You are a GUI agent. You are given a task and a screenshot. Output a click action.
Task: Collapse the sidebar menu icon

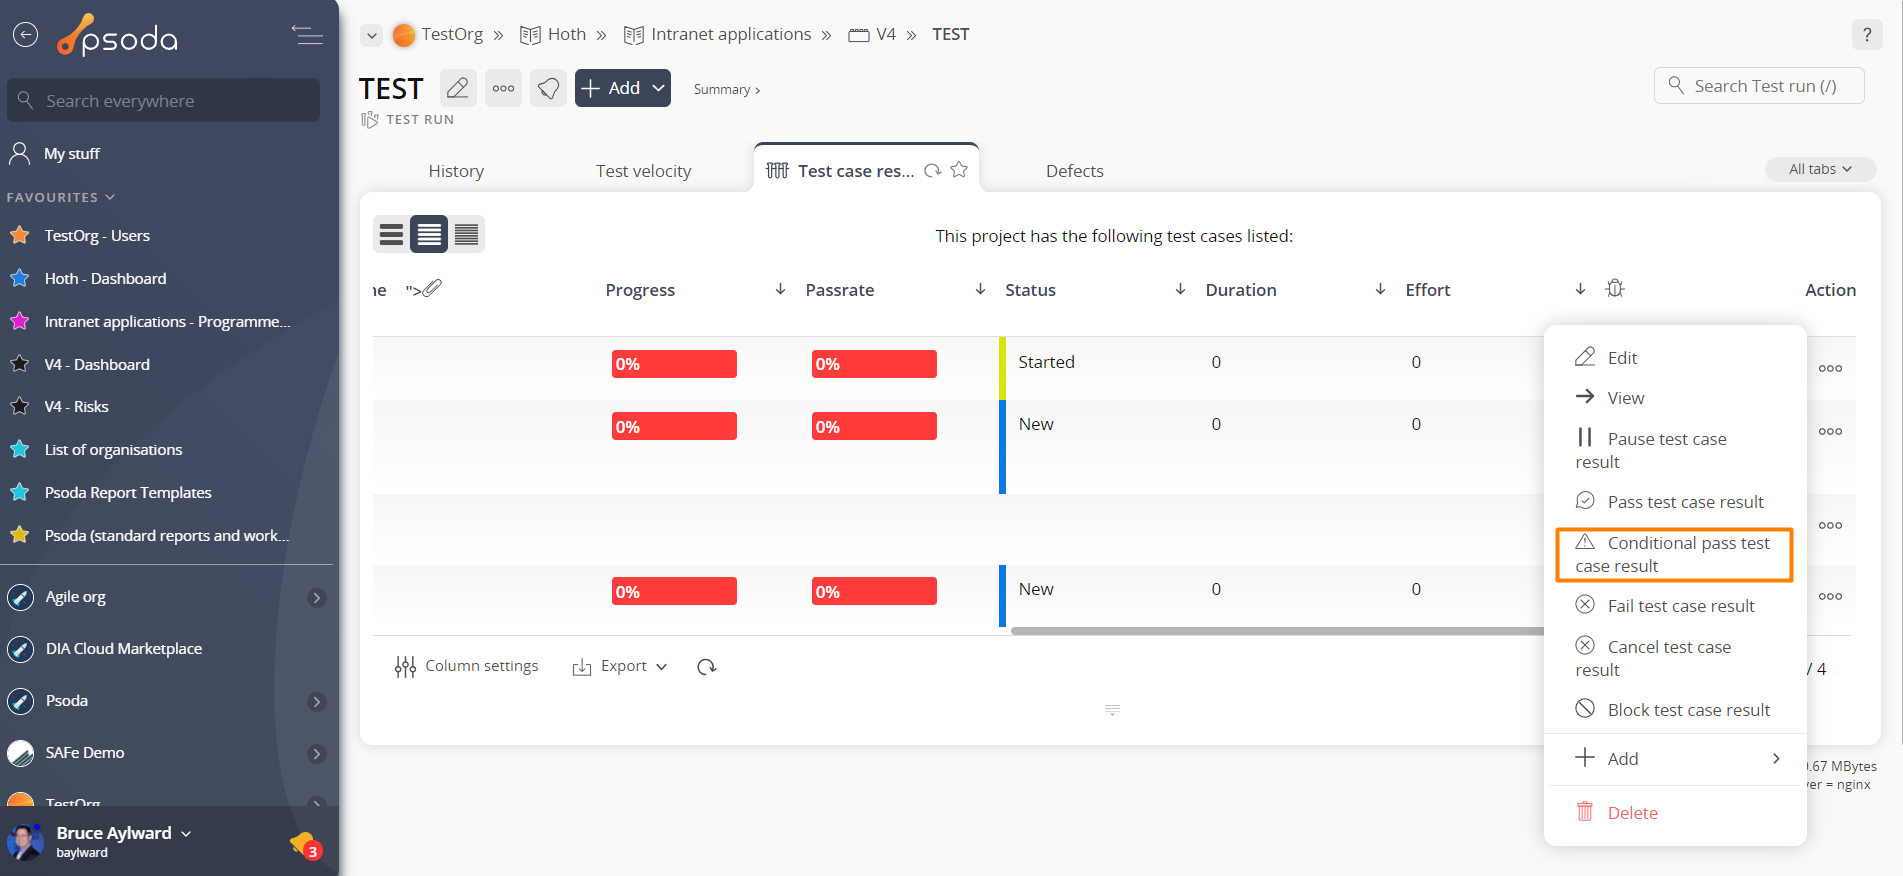[307, 35]
